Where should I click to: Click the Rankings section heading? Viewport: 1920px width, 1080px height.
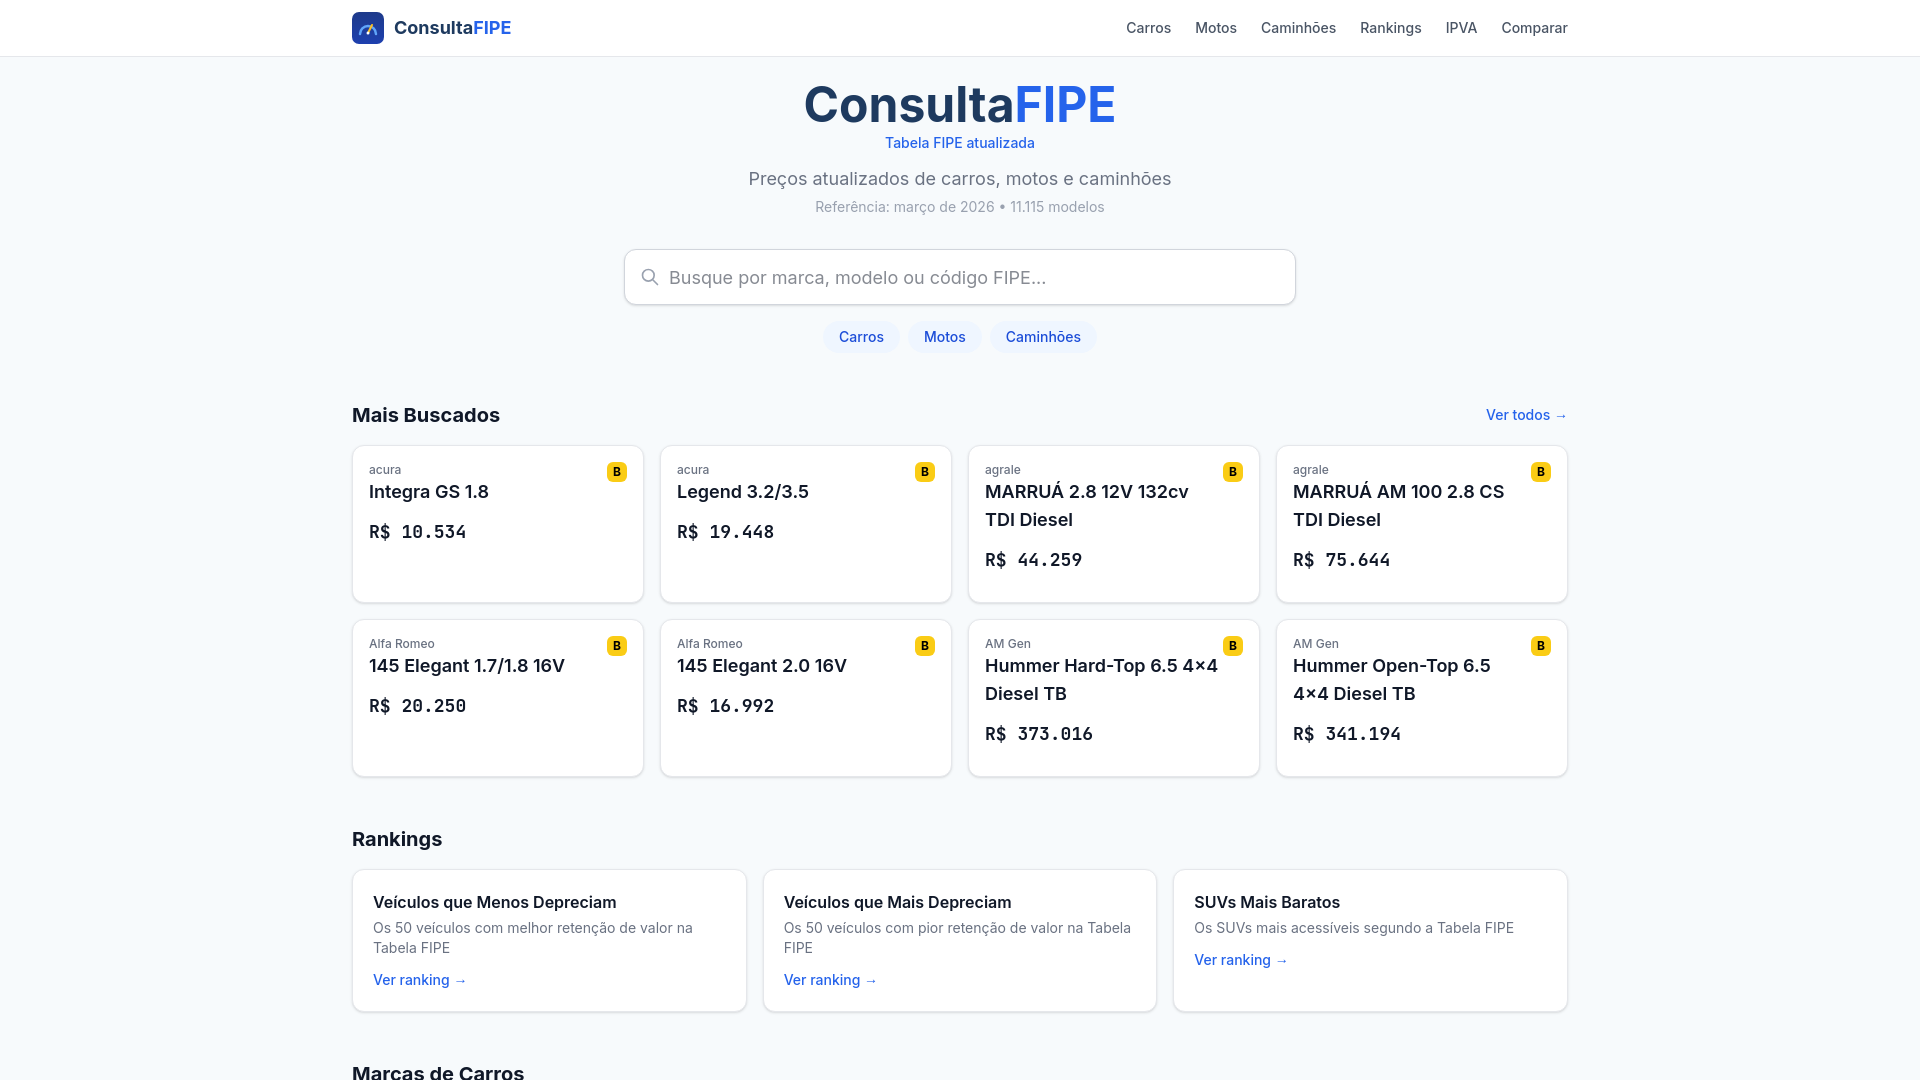pyautogui.click(x=397, y=839)
